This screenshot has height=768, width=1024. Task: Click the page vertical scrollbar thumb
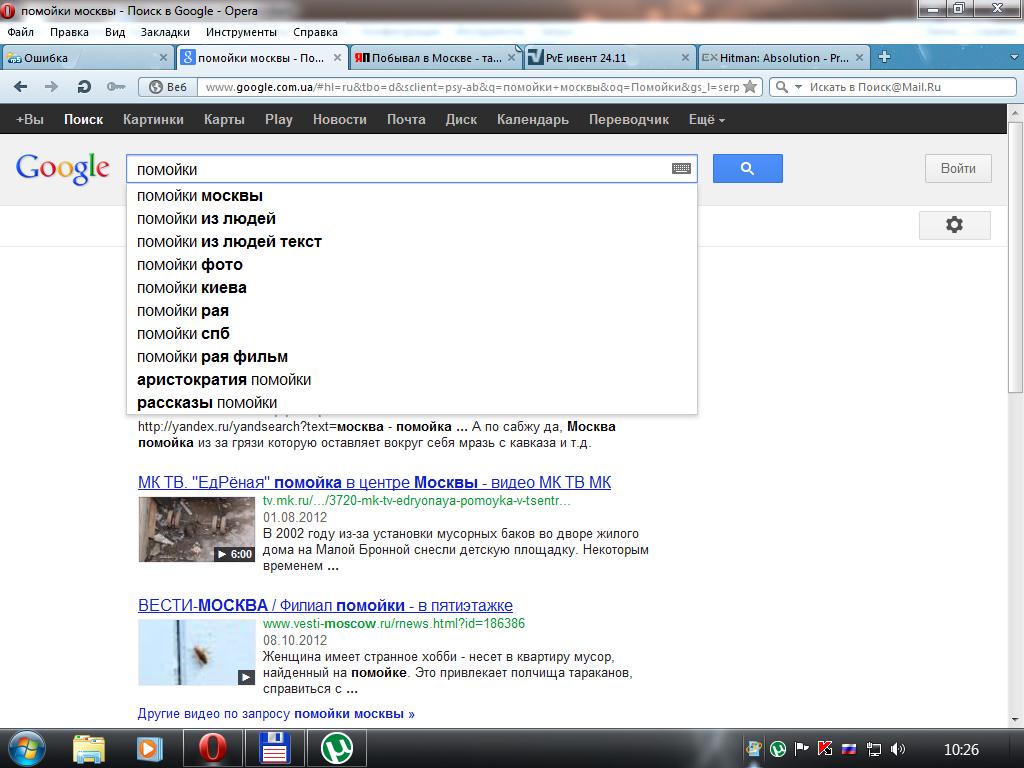(x=1016, y=258)
